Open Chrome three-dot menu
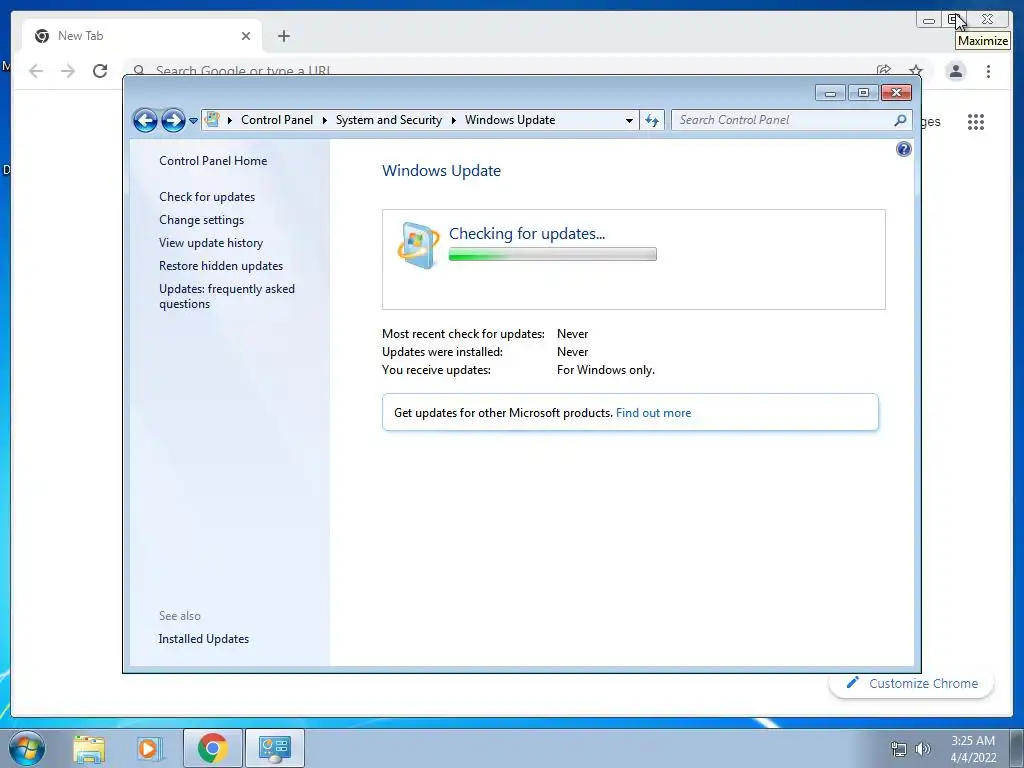1024x768 pixels. pos(988,71)
